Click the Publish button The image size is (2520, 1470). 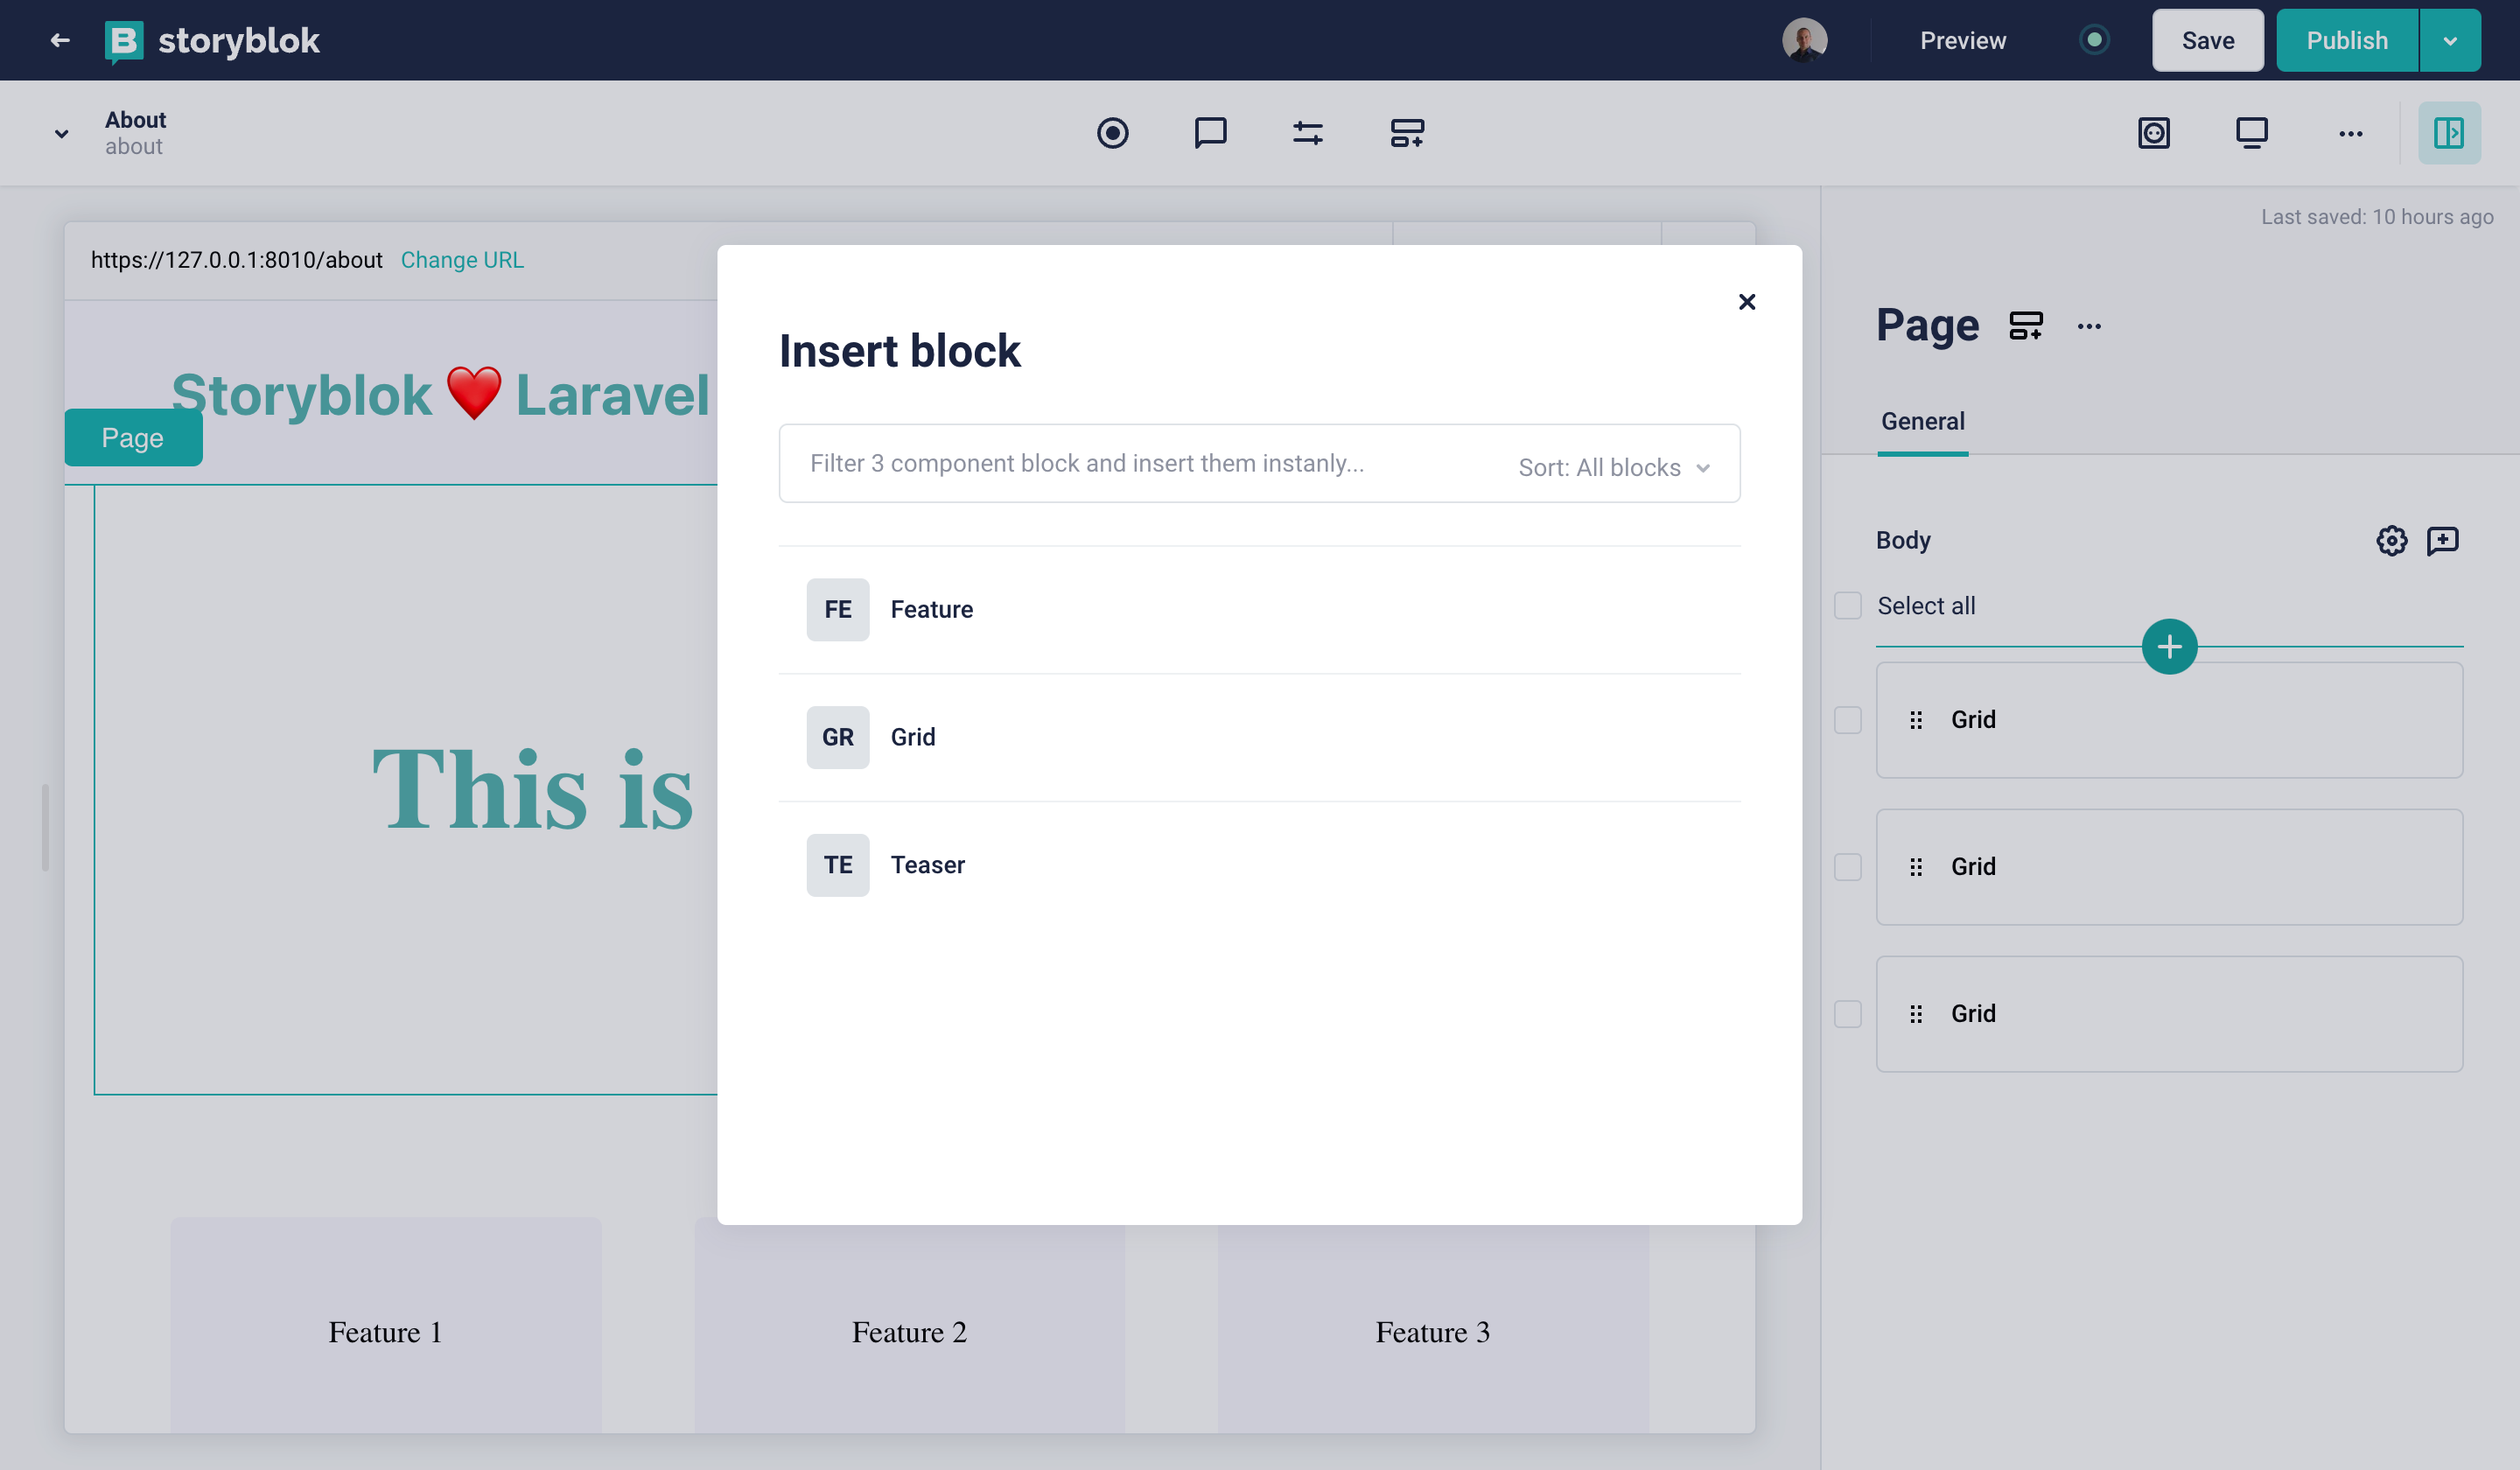(x=2346, y=40)
